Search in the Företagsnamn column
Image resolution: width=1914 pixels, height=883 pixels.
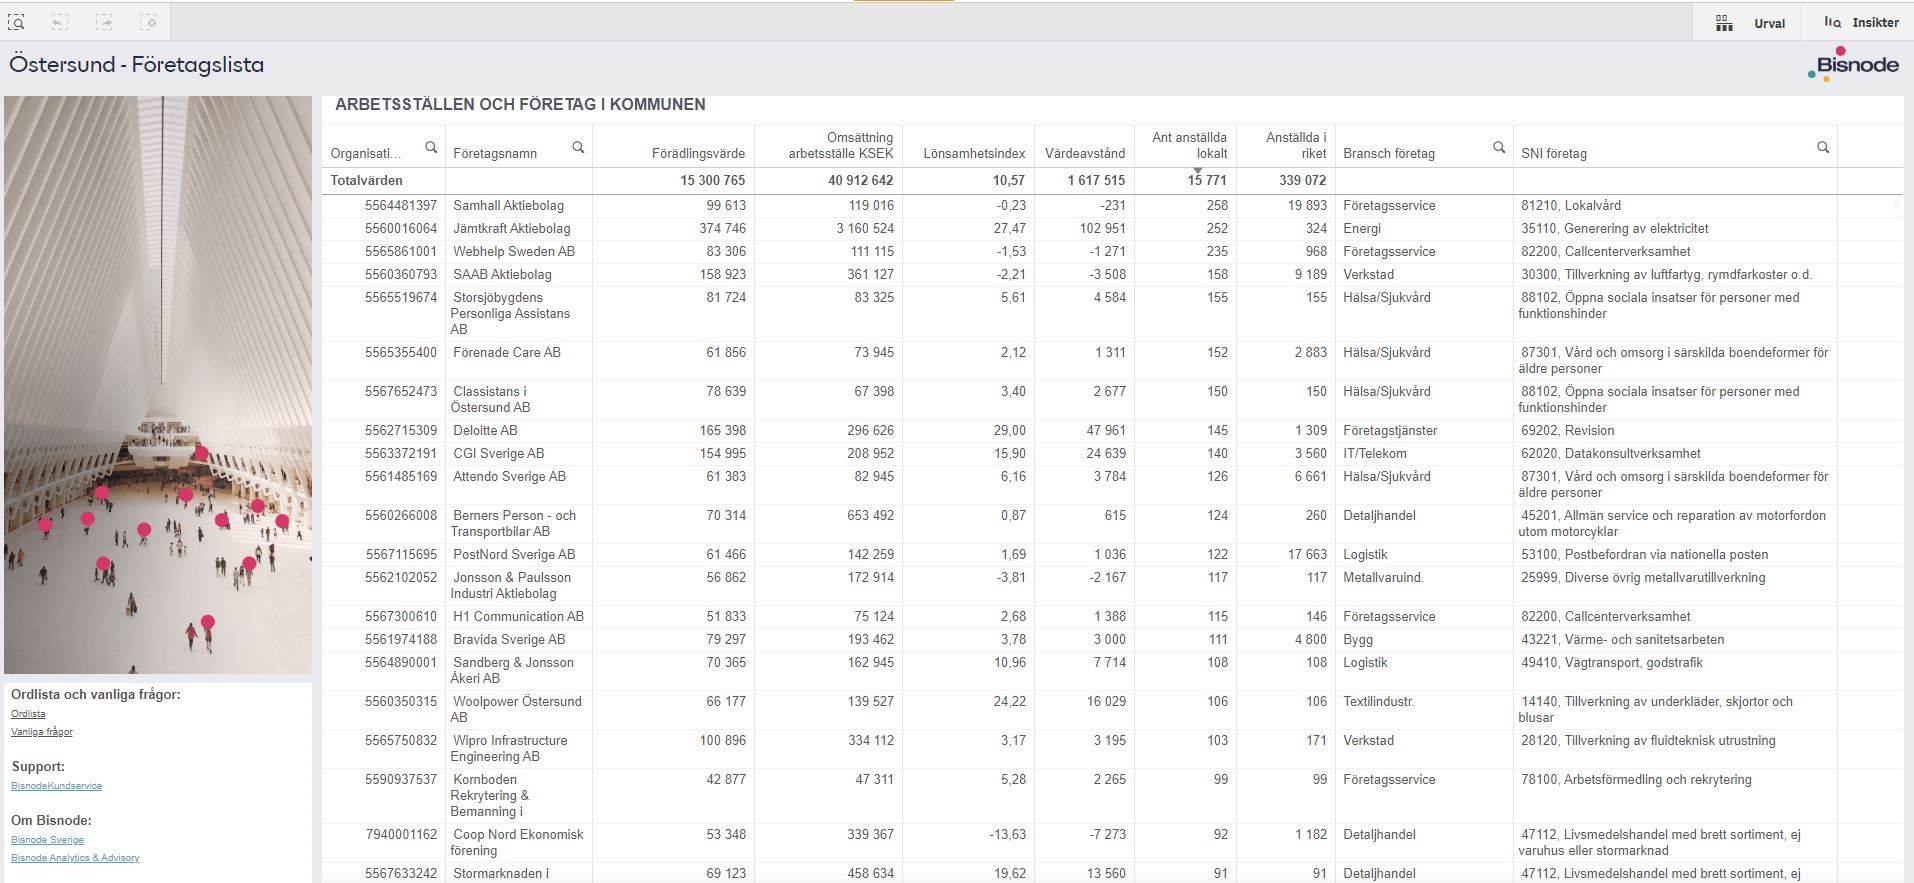tap(578, 147)
